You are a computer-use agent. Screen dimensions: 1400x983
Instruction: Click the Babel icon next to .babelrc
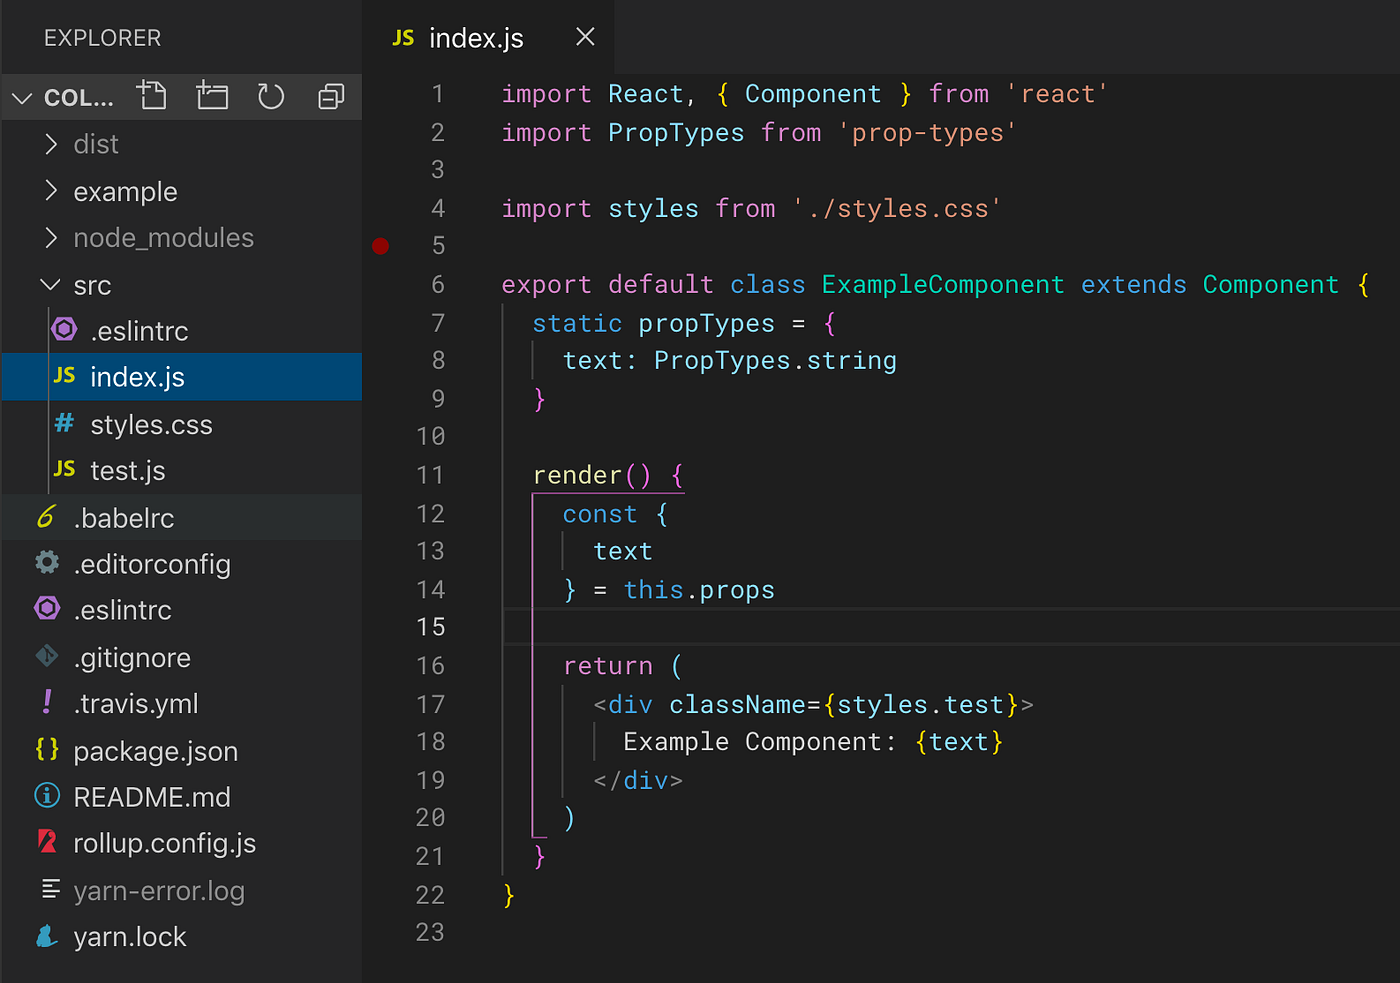[x=47, y=516]
